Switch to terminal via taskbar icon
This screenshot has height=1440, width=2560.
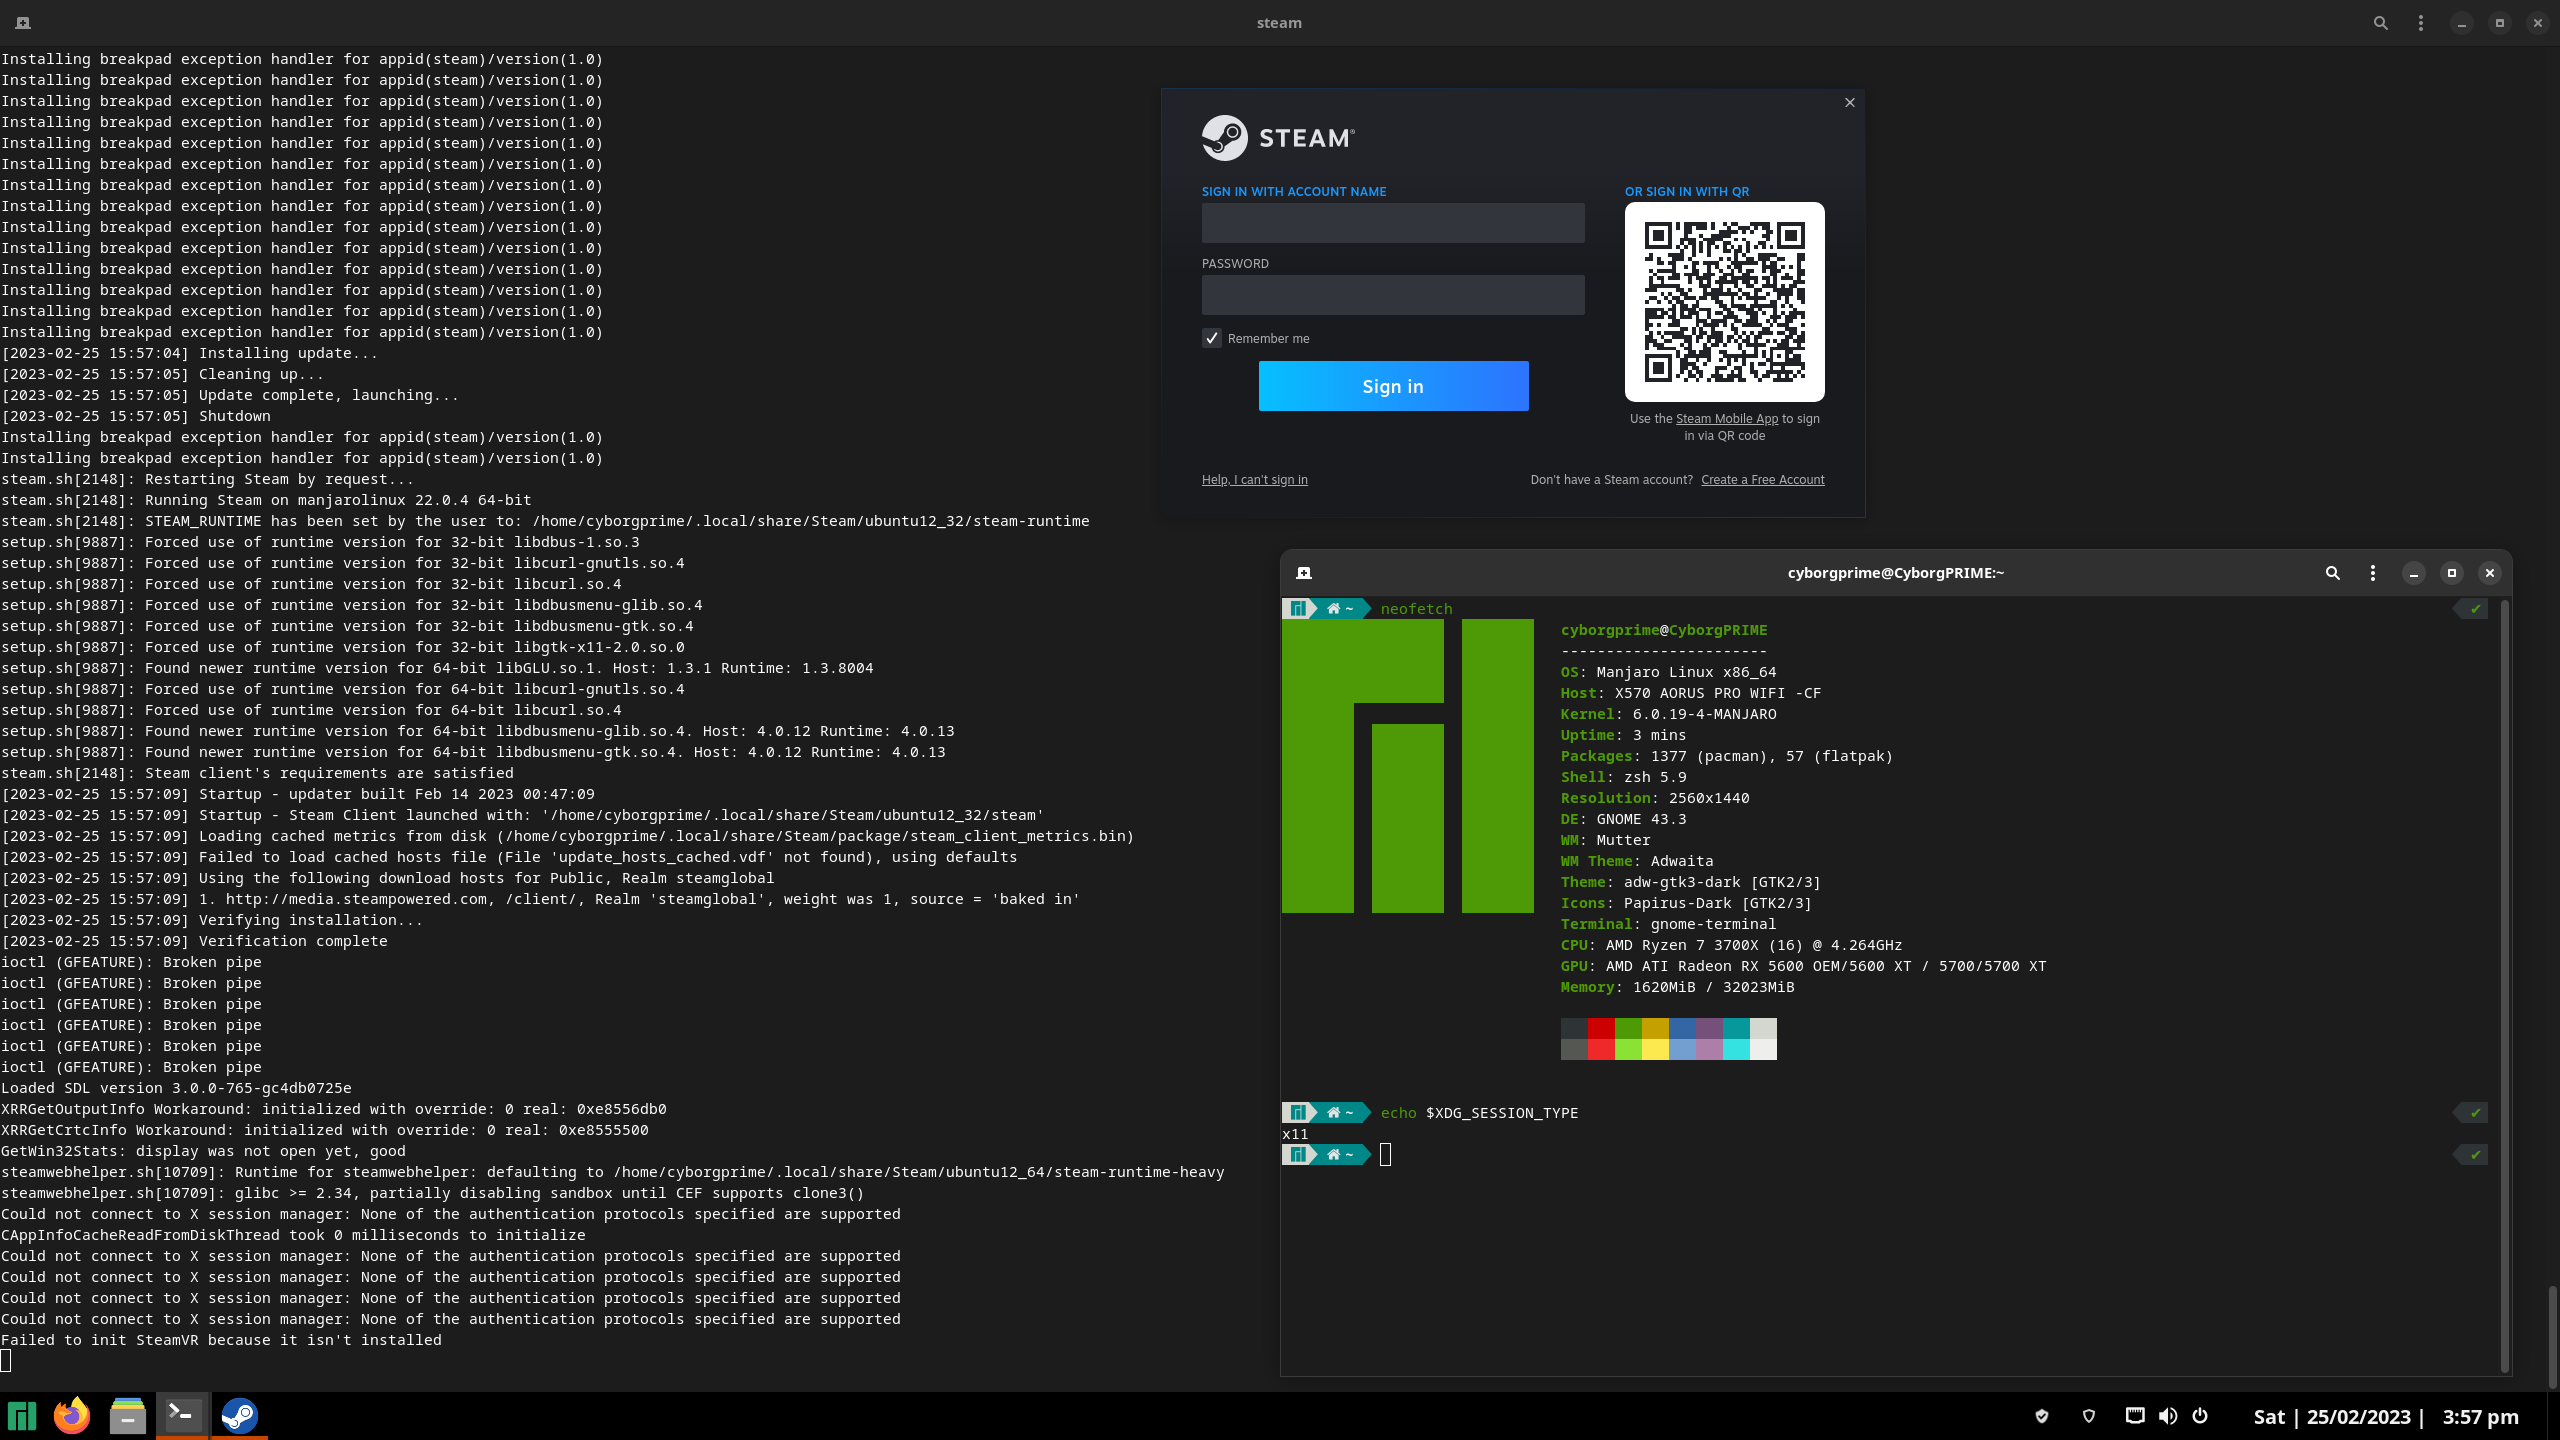183,1415
